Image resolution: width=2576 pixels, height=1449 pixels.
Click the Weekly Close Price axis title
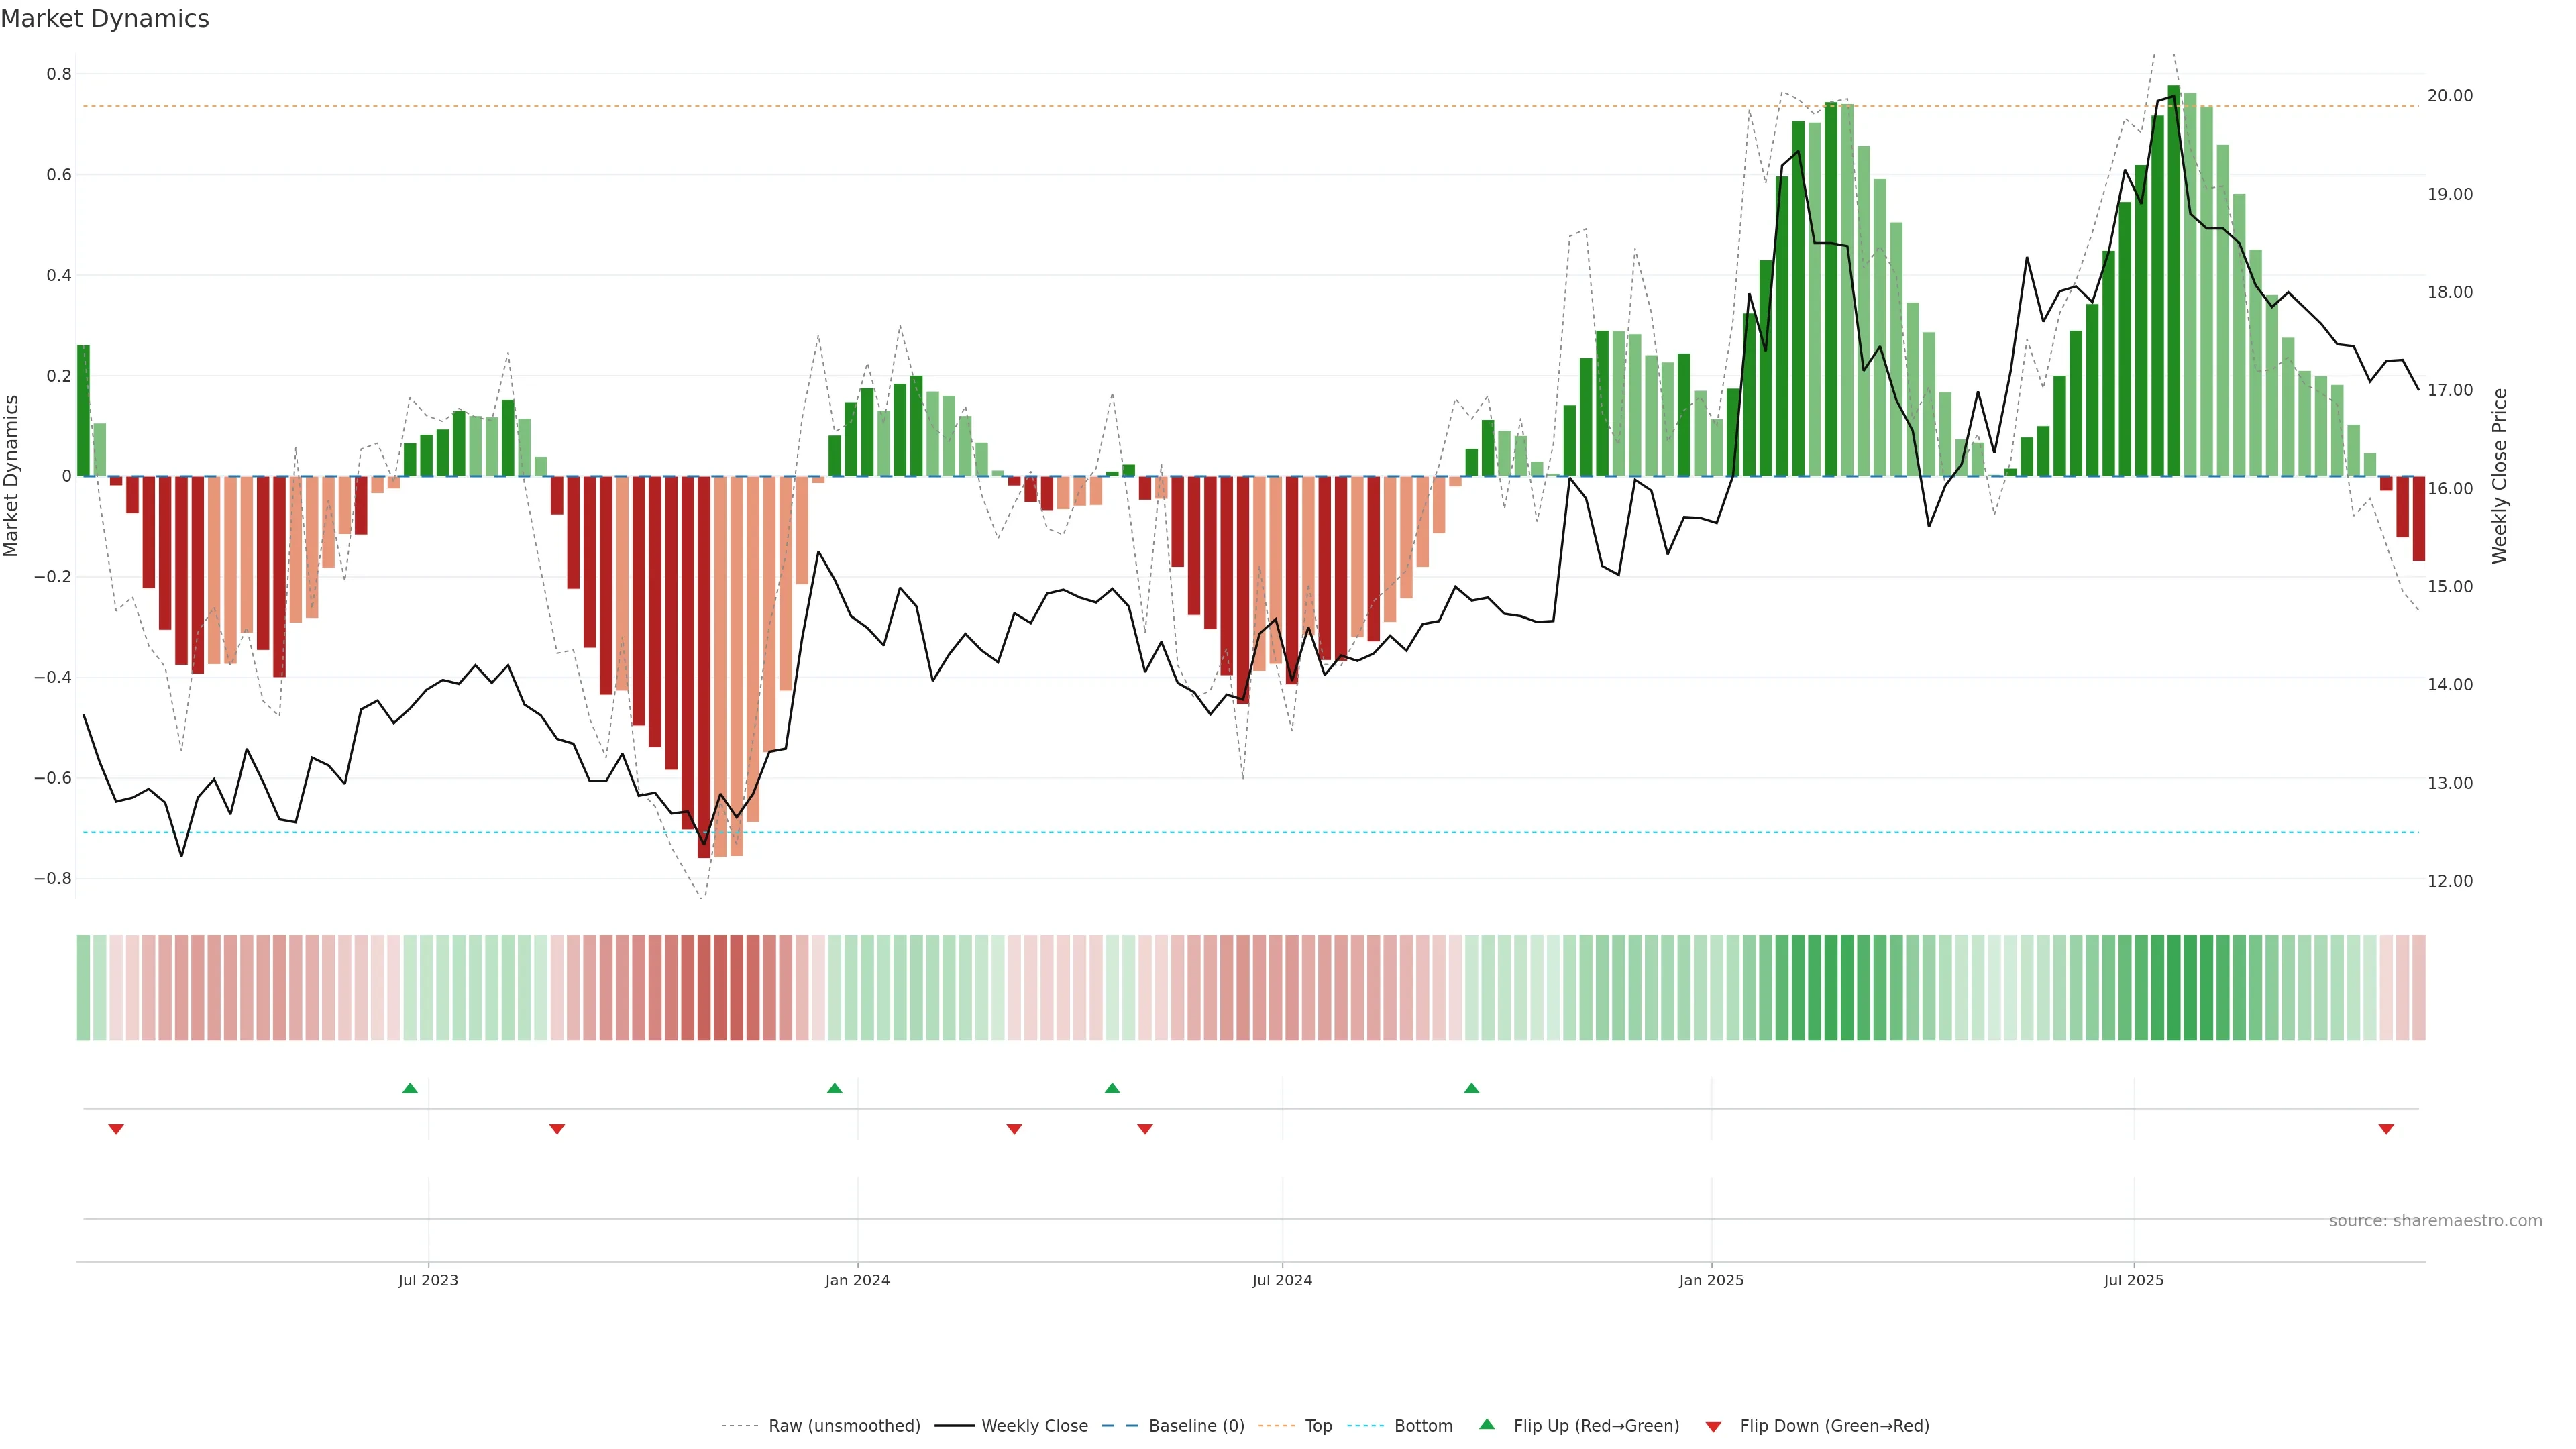[x=2499, y=476]
